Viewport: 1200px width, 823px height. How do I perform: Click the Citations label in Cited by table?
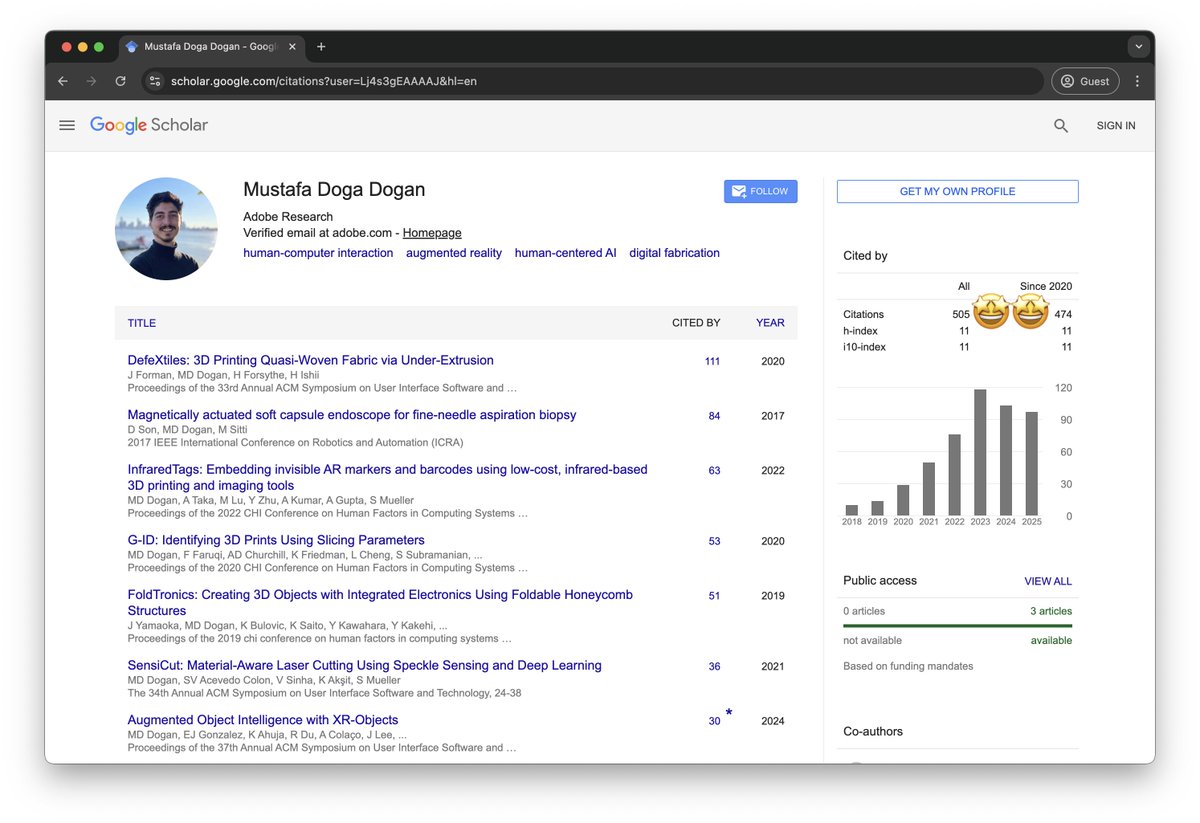pyautogui.click(x=863, y=314)
